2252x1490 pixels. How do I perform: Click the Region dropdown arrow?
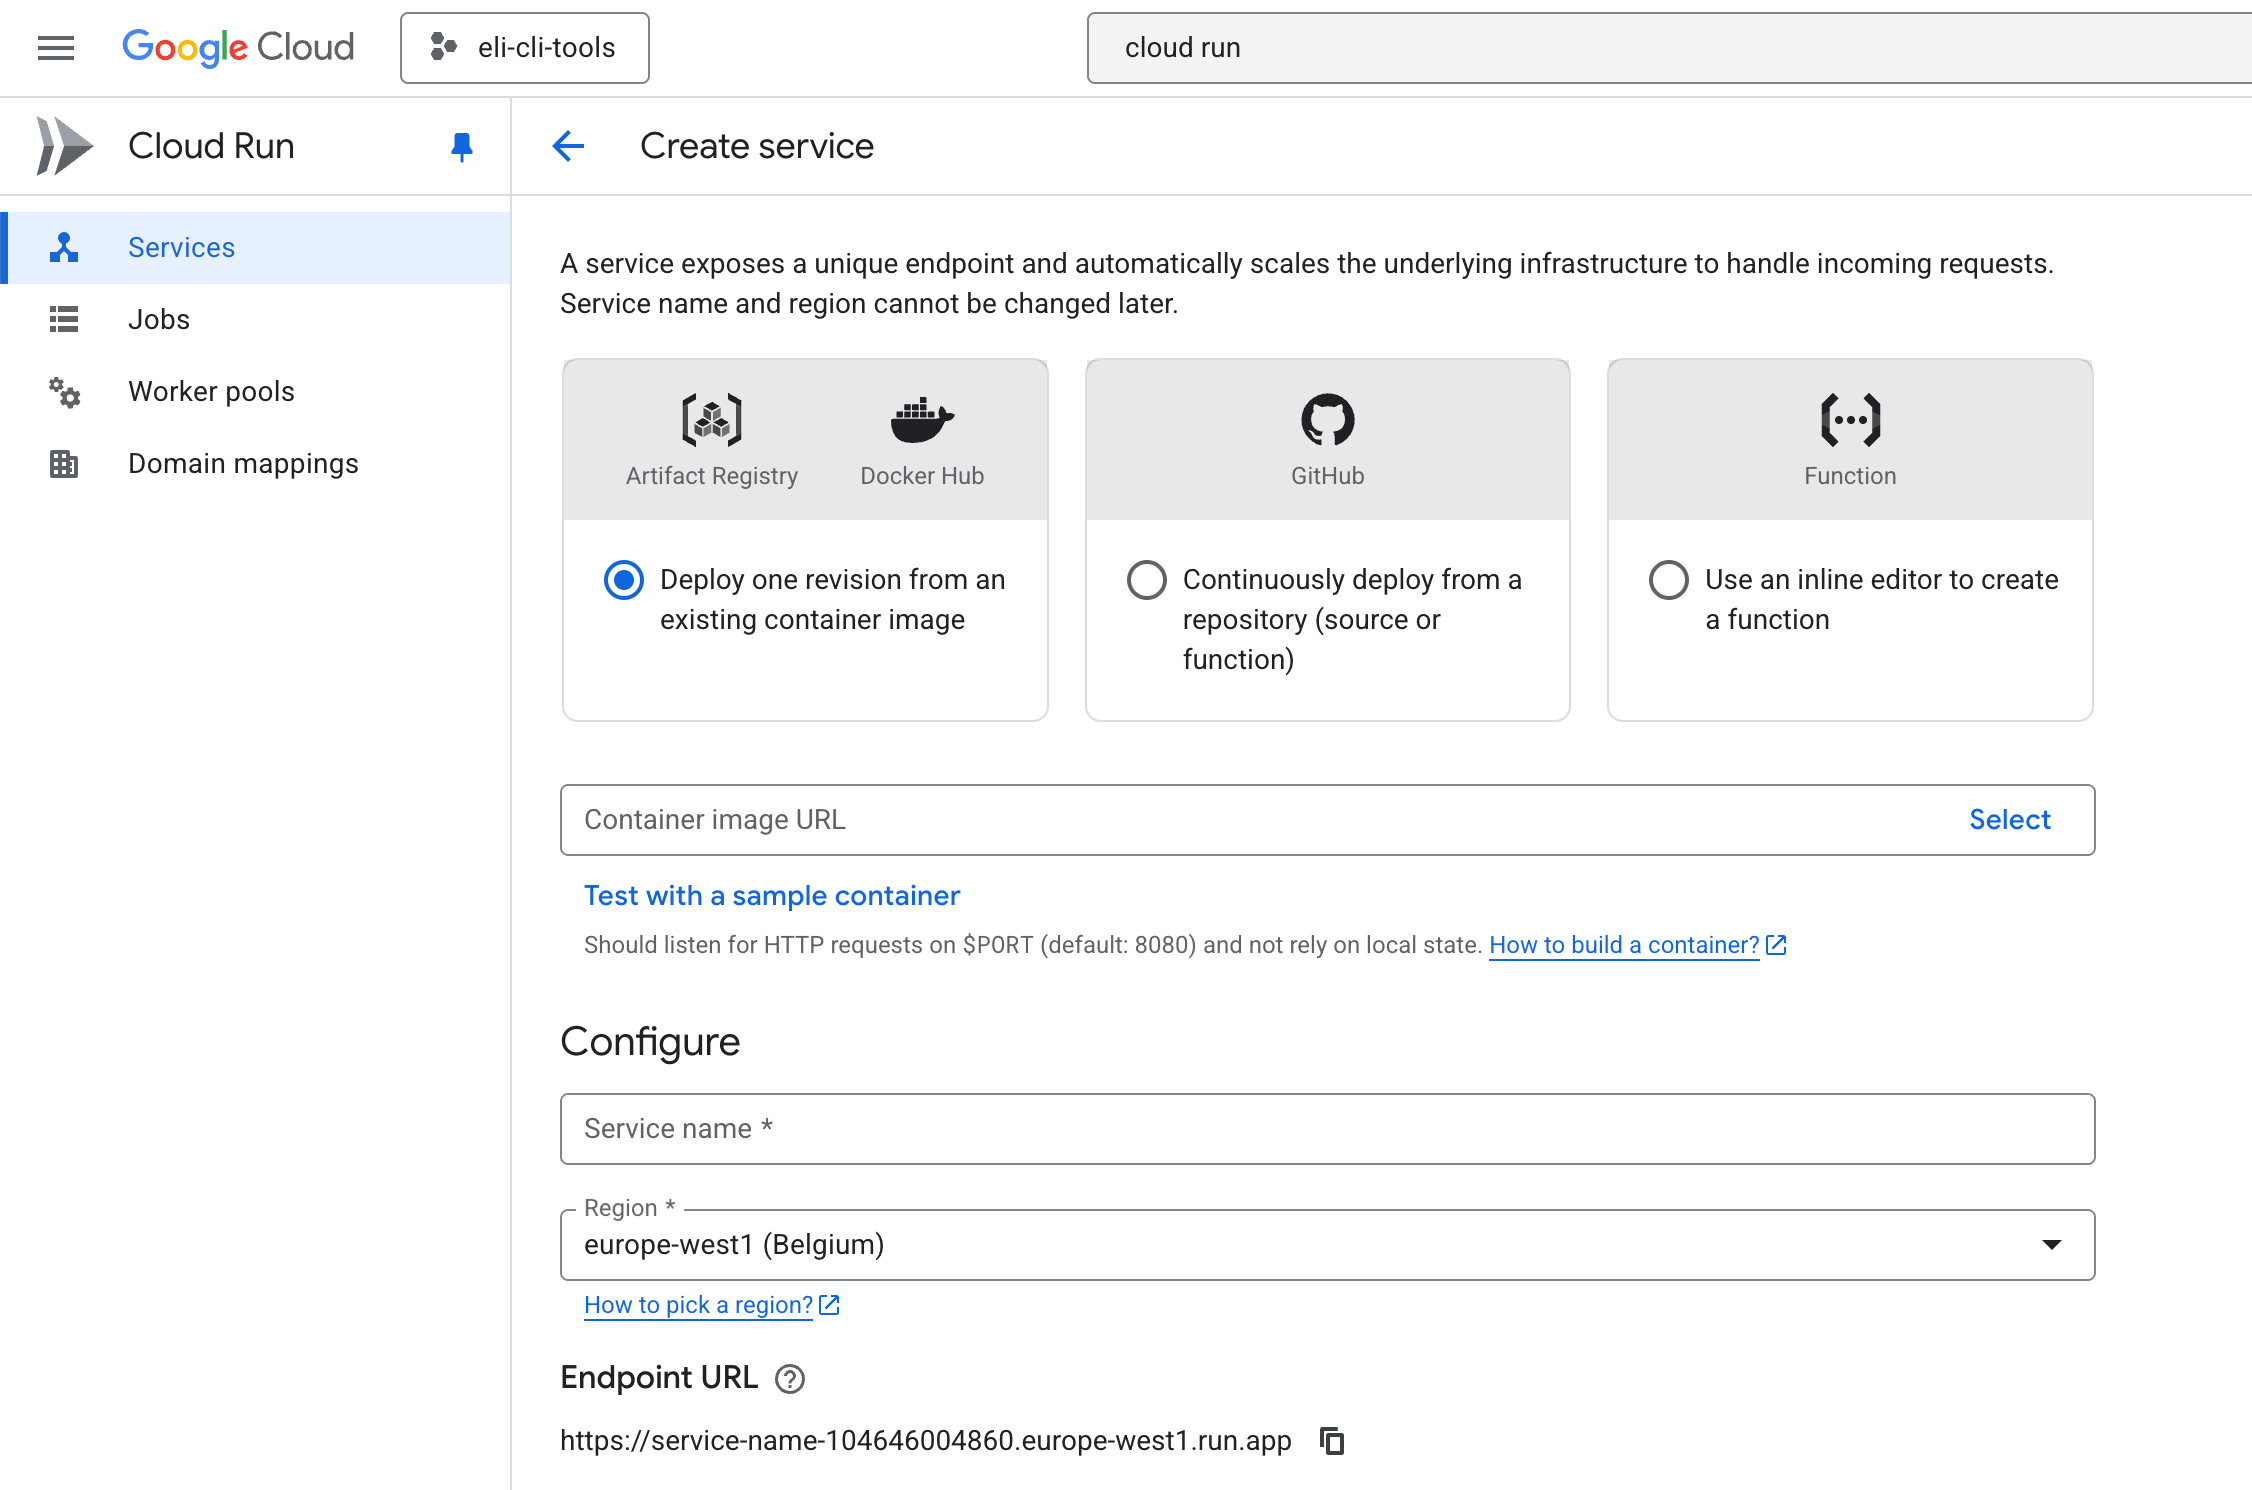tap(2052, 1245)
